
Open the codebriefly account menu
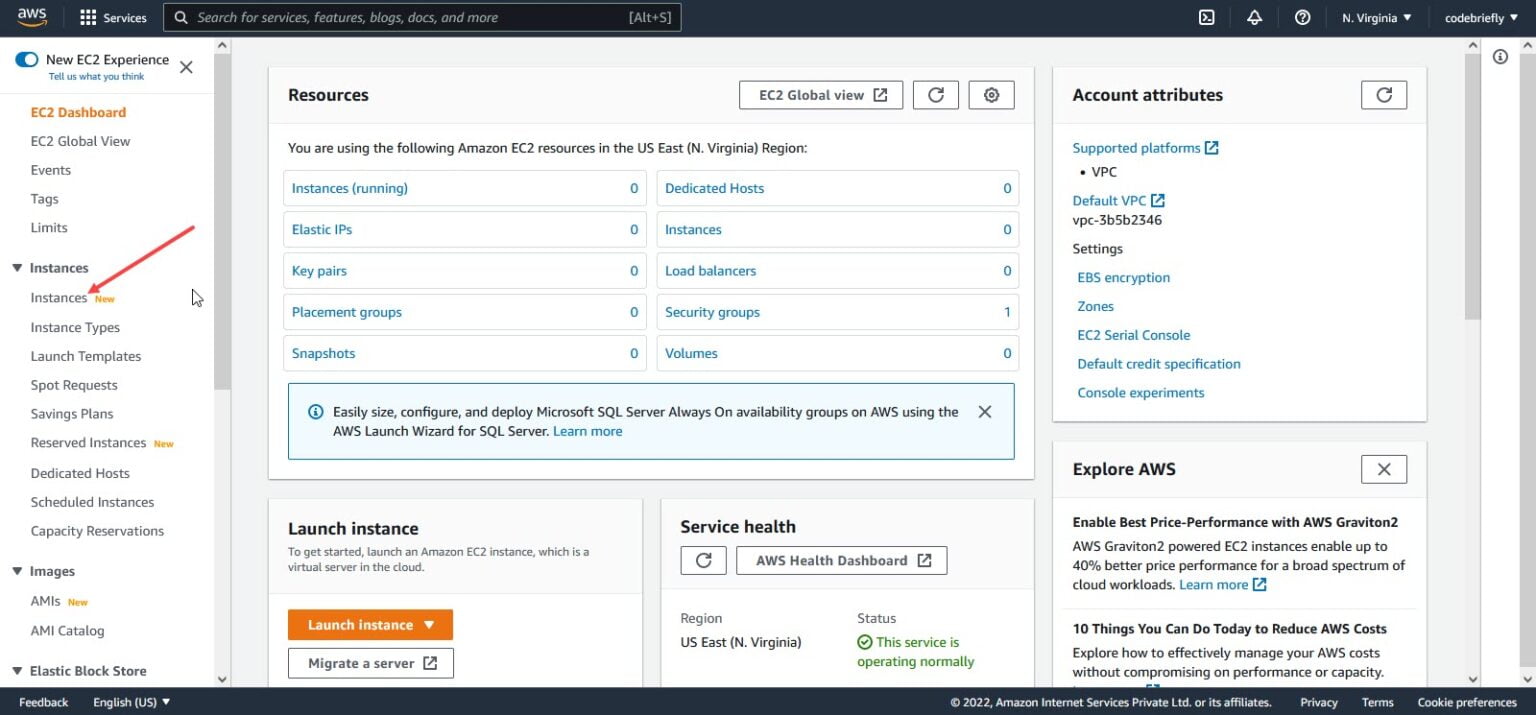pyautogui.click(x=1479, y=17)
